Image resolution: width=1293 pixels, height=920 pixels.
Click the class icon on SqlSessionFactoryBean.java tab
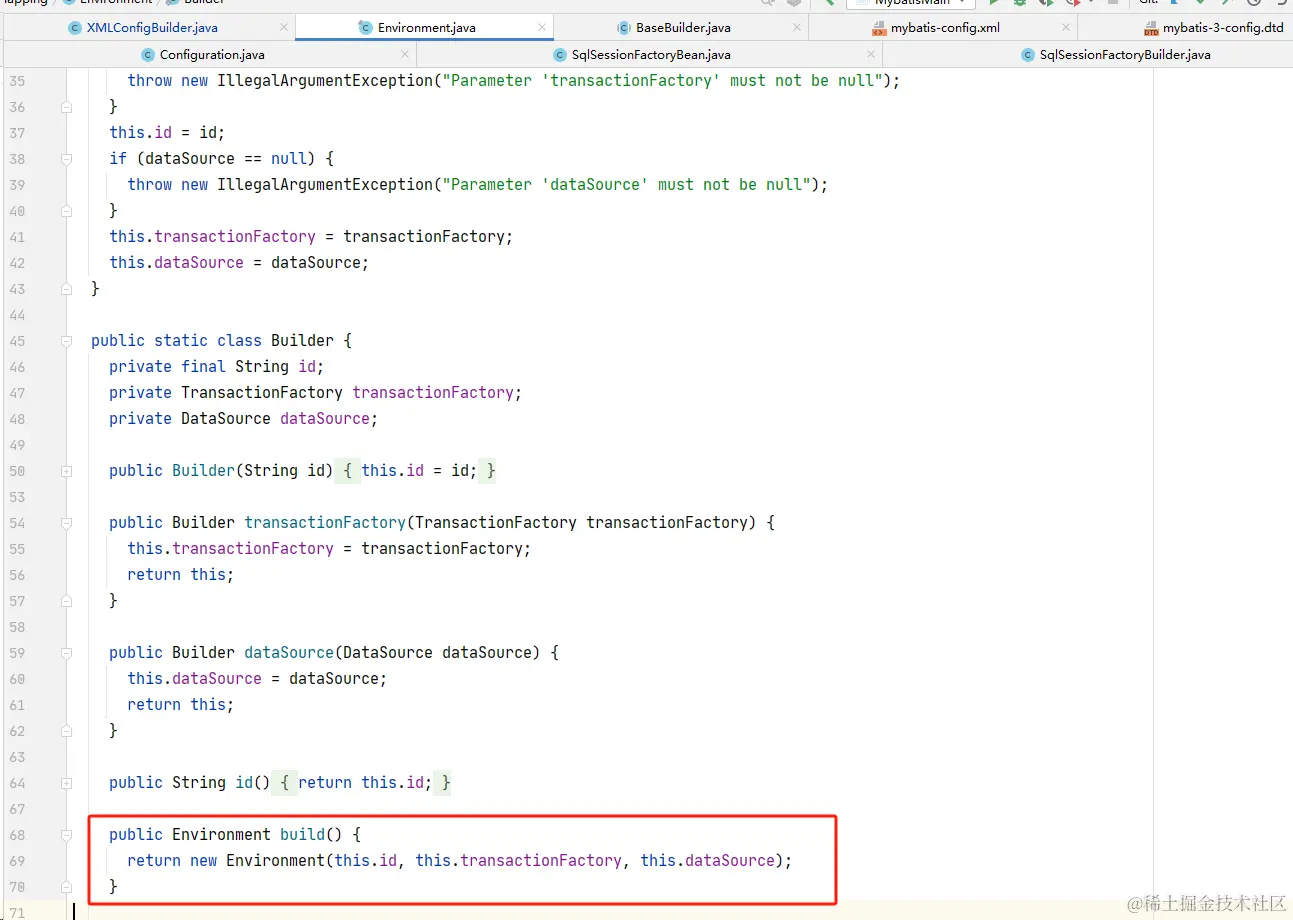pyautogui.click(x=560, y=55)
